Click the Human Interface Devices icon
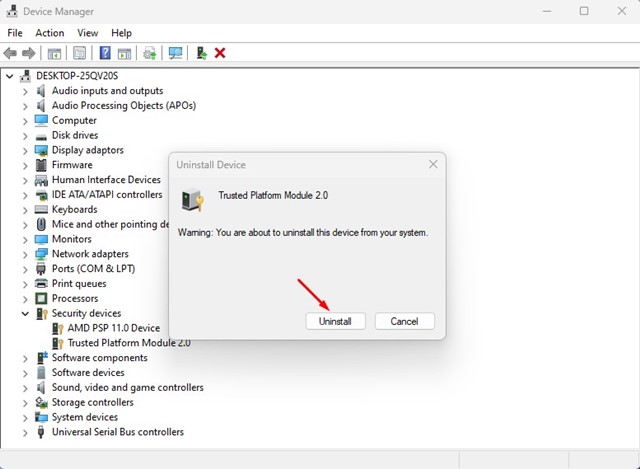The height and width of the screenshot is (469, 640). [41, 180]
